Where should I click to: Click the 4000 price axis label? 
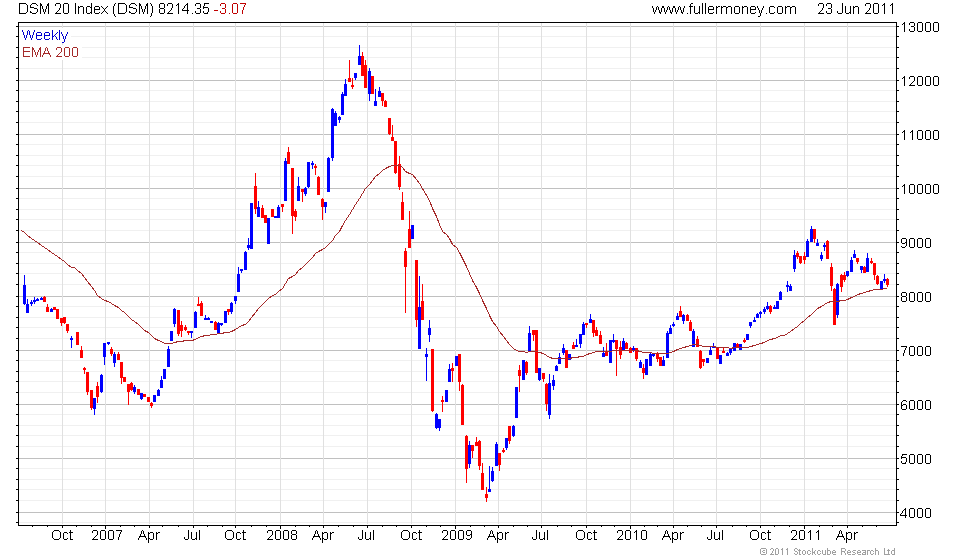coord(916,513)
